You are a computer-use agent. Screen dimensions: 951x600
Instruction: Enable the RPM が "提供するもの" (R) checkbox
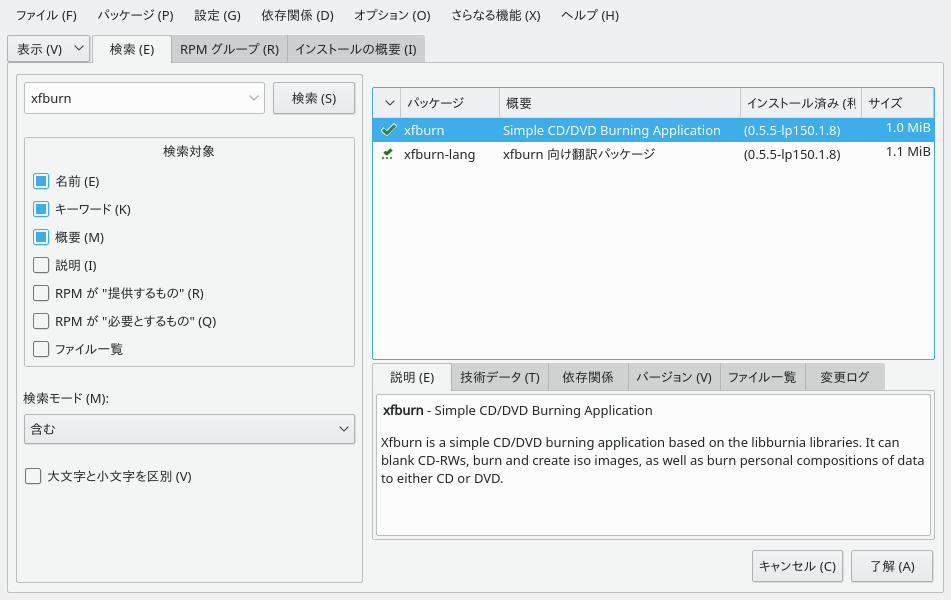click(x=41, y=293)
